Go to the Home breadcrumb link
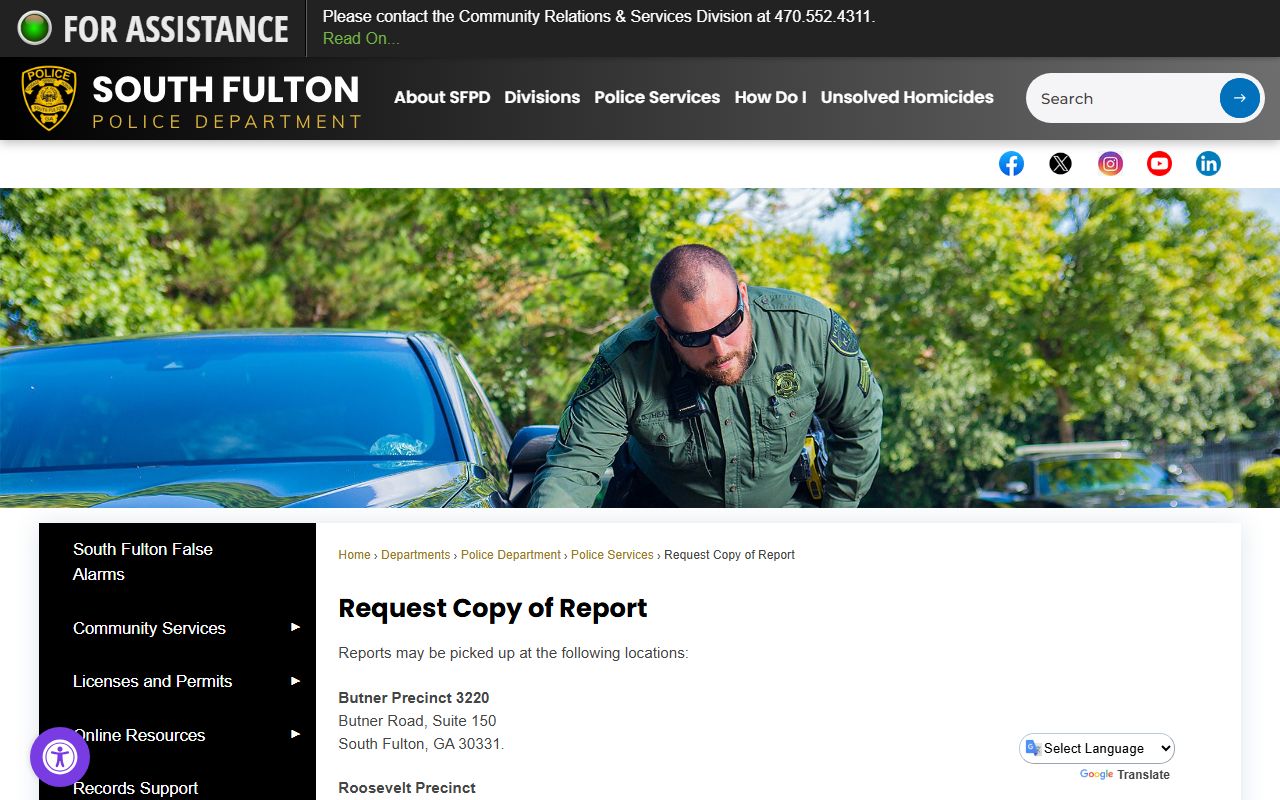Image resolution: width=1280 pixels, height=800 pixels. 354,555
